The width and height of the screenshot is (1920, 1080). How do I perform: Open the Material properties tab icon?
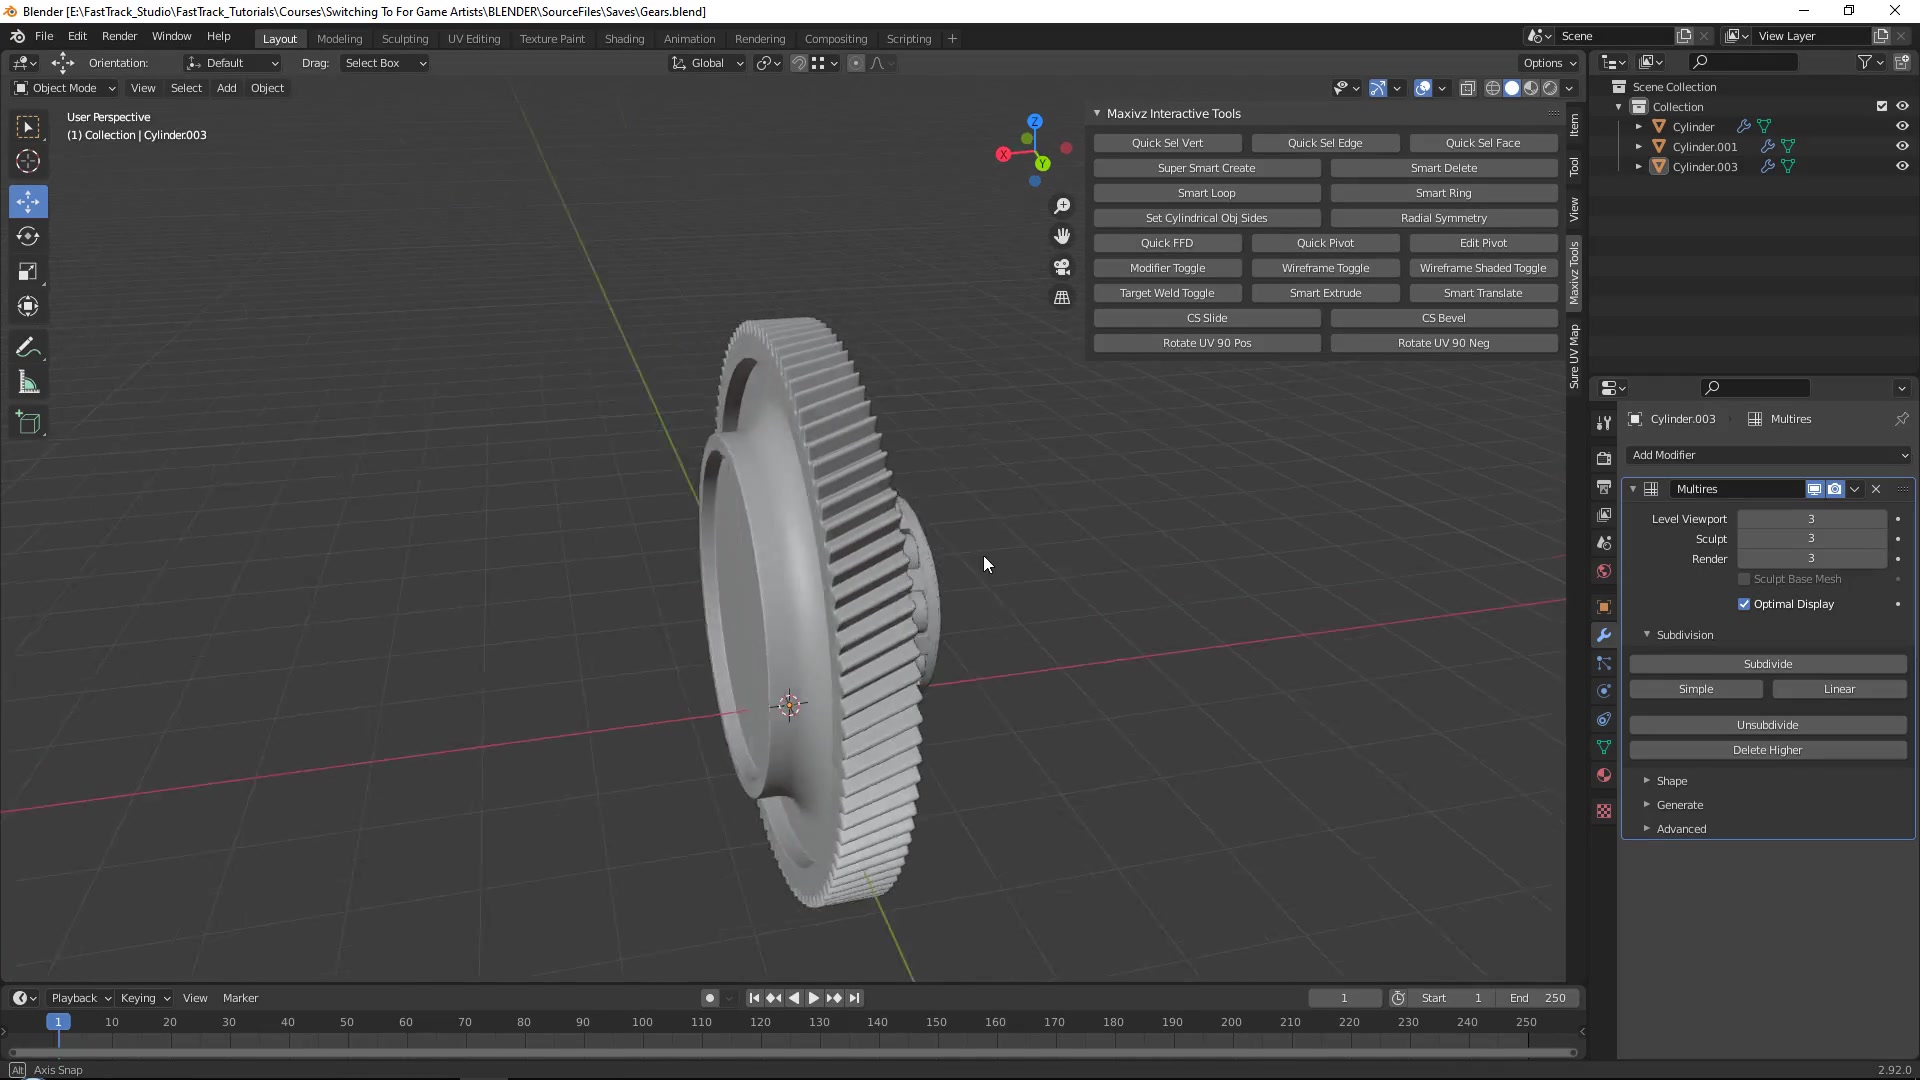(x=1604, y=775)
